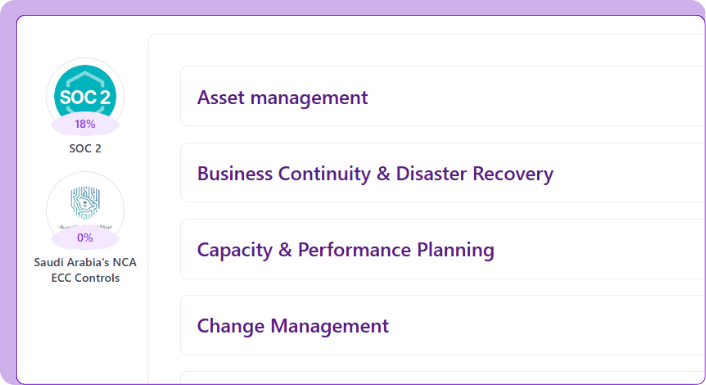The image size is (706, 385).
Task: Expand the Asset management section
Action: [443, 96]
